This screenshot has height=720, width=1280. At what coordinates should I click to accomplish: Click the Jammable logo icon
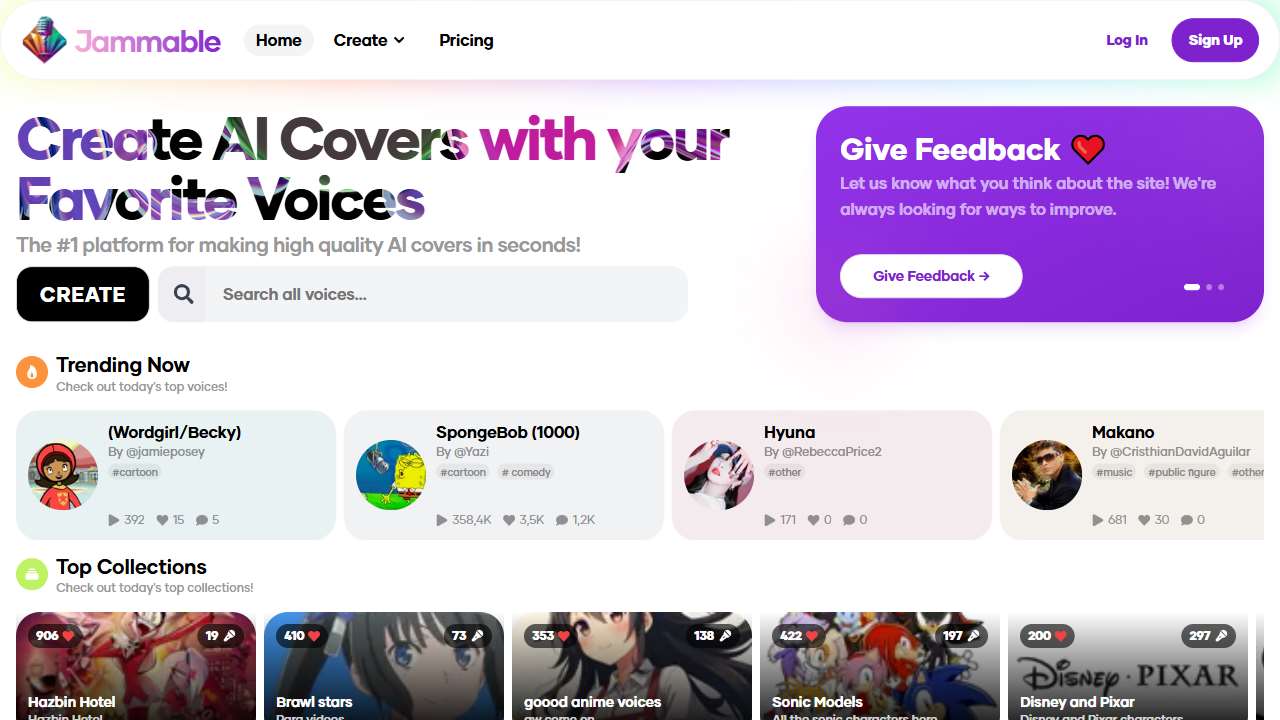click(44, 40)
